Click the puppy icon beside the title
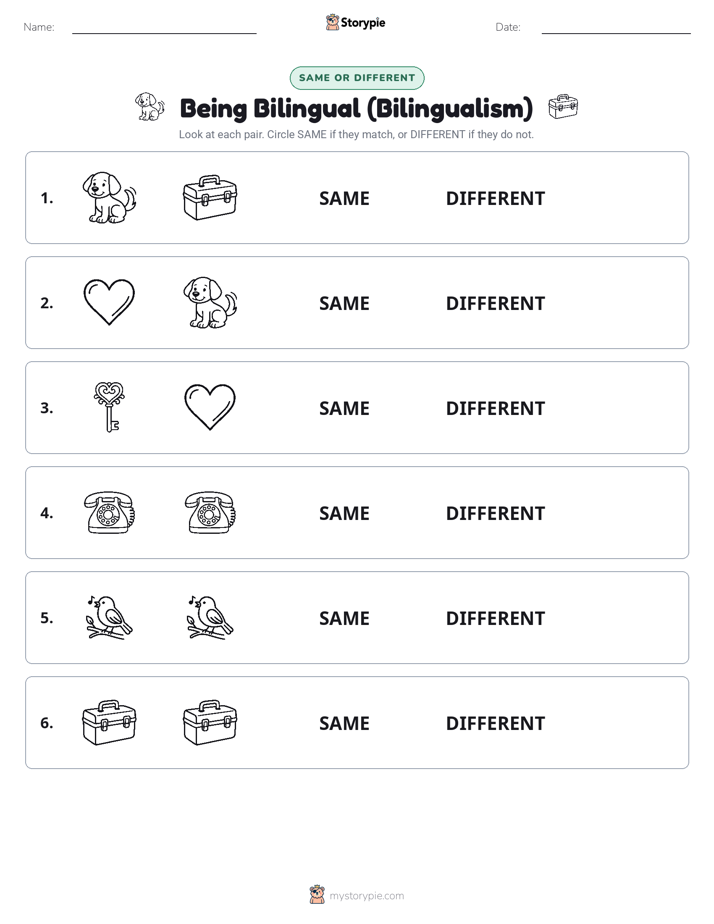Viewport: 714px width, 924px height. [x=150, y=107]
